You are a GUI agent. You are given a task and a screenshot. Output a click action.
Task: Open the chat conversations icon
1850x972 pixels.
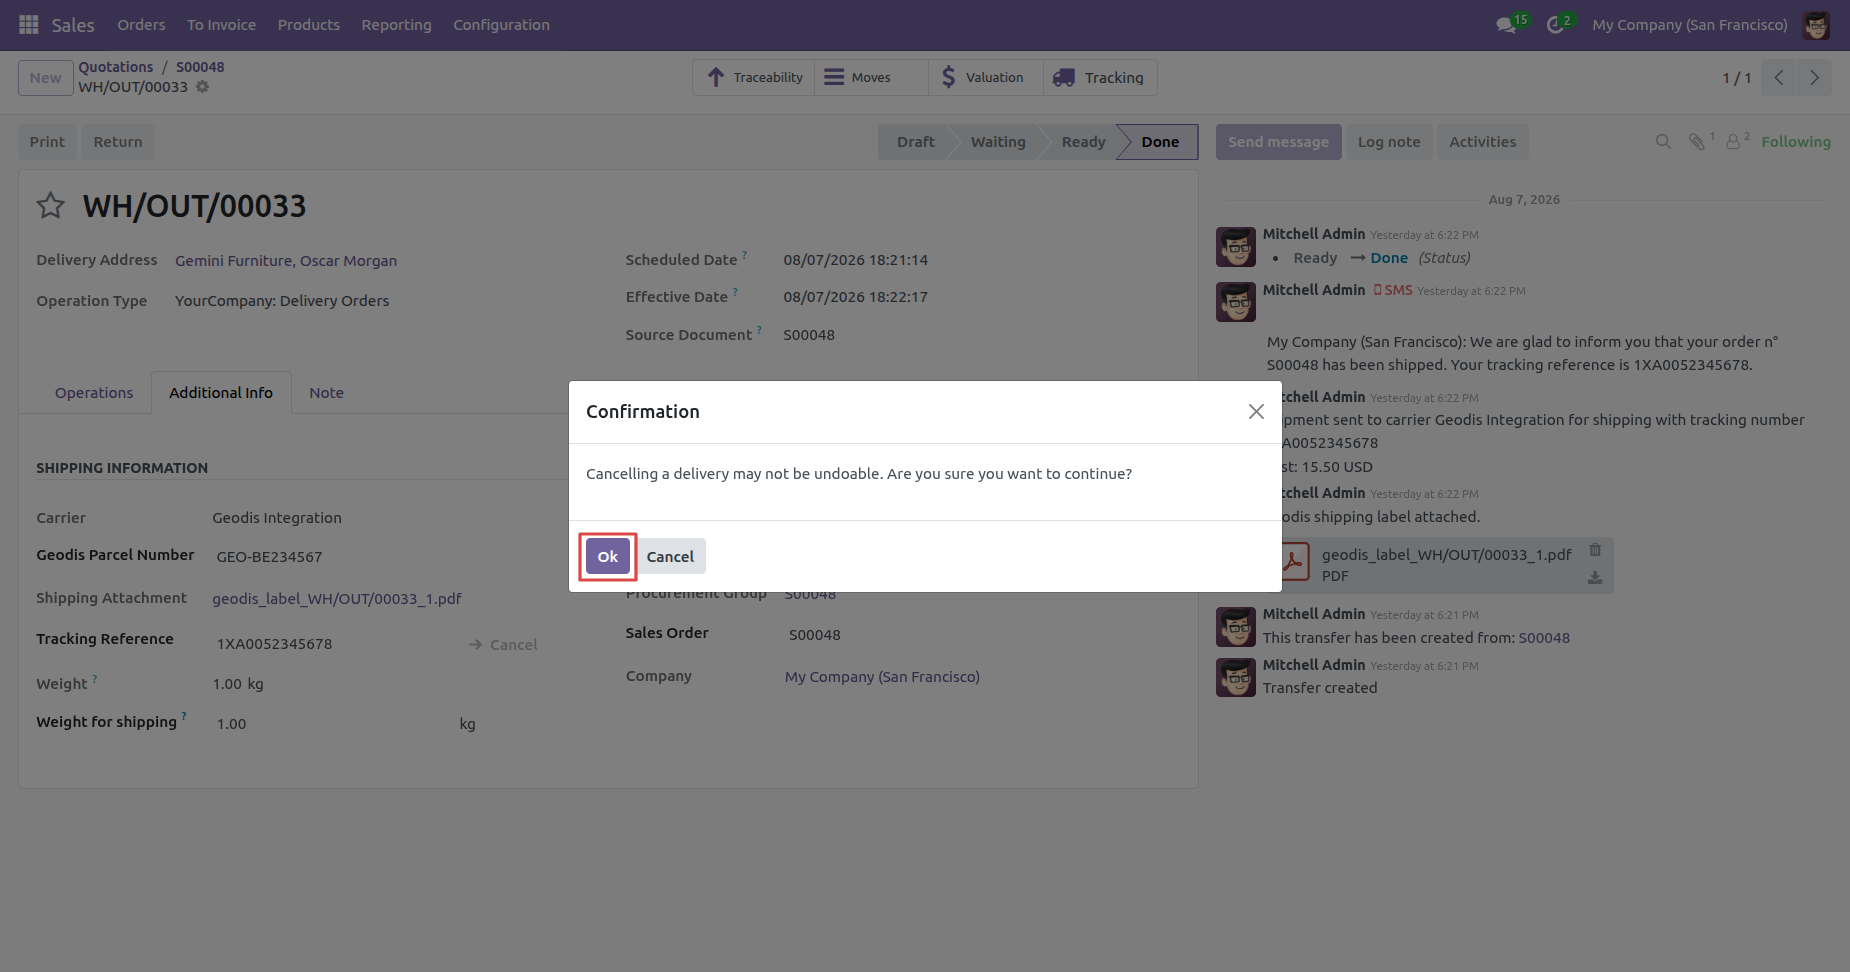point(1506,25)
